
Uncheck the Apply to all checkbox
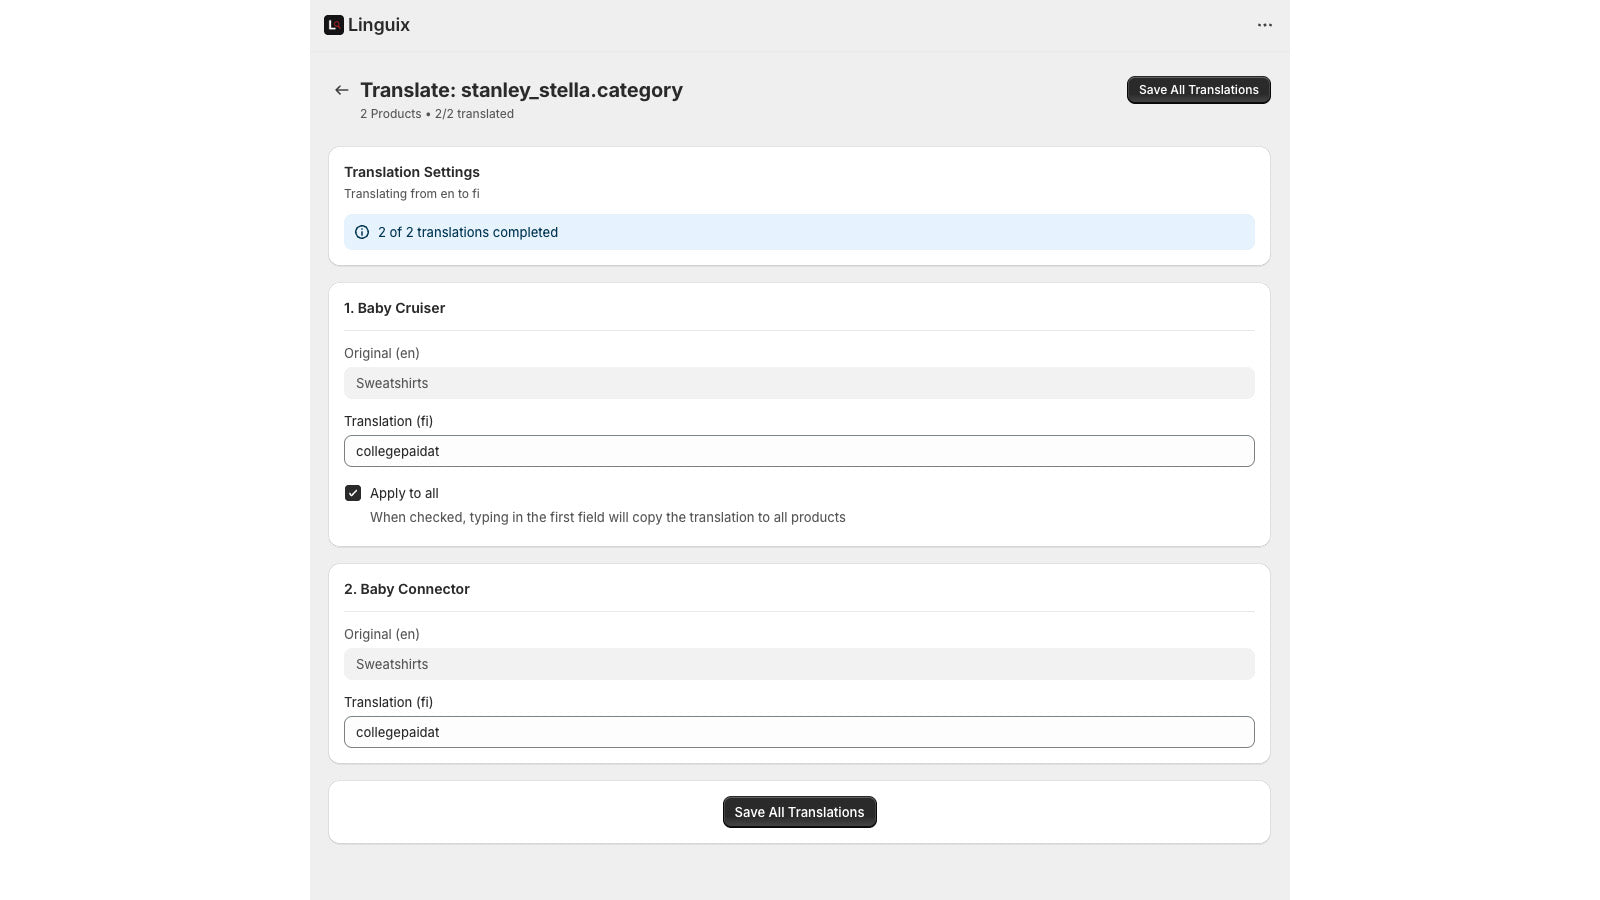click(x=353, y=493)
